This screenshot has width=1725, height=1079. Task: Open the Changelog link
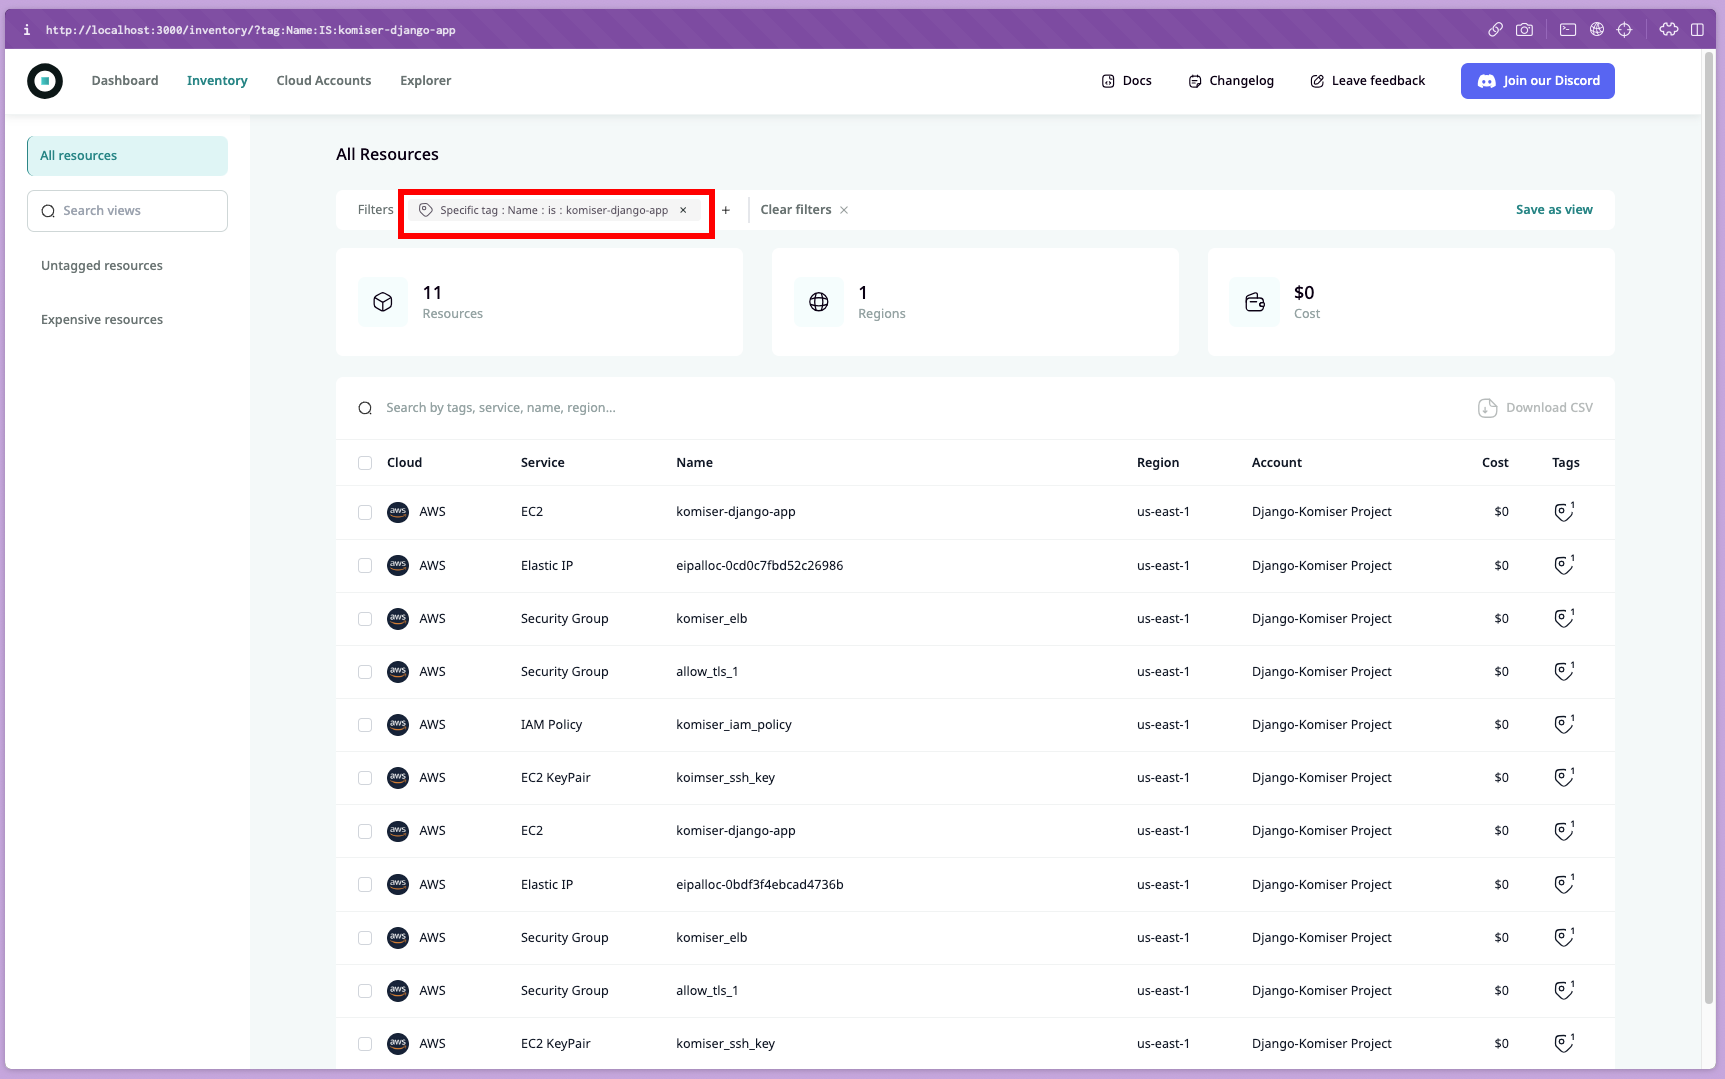tap(1231, 81)
